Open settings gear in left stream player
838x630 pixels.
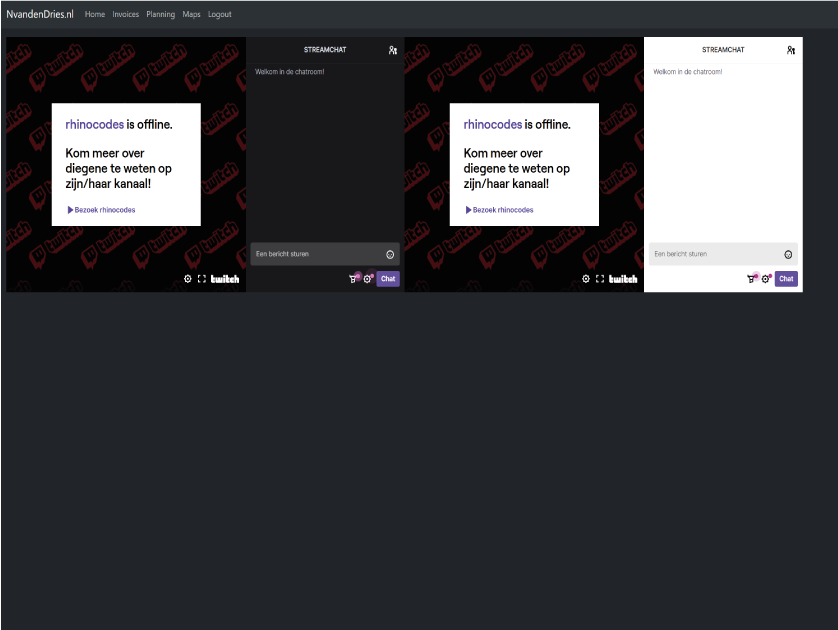[188, 279]
